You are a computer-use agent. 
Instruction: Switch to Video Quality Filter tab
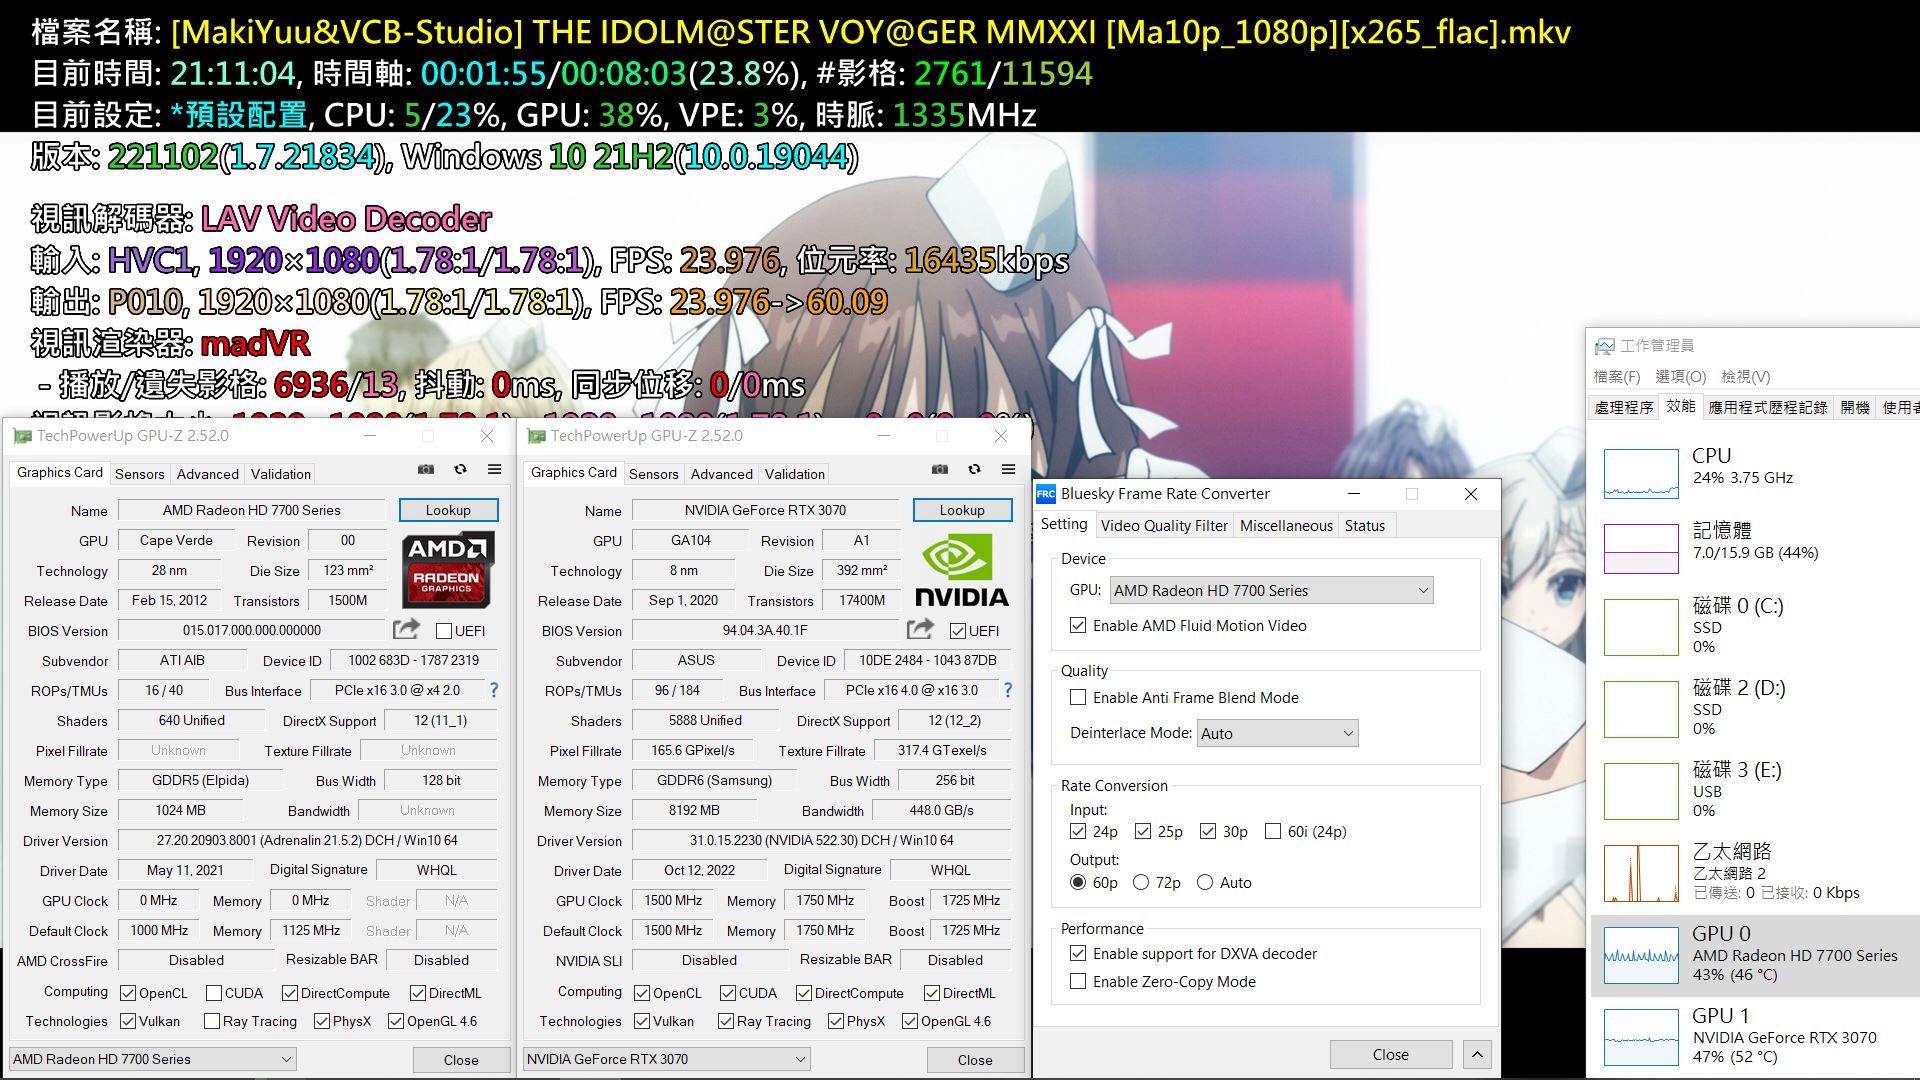click(x=1163, y=525)
